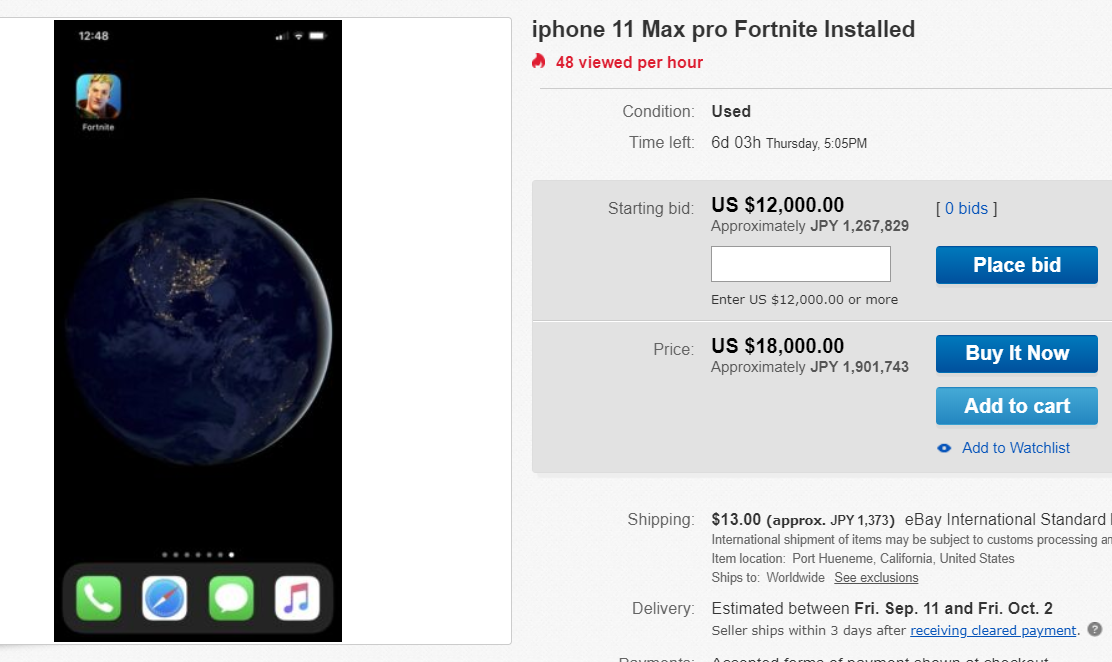Click the battery icon in the phone status bar
The image size is (1112, 662).
317,36
